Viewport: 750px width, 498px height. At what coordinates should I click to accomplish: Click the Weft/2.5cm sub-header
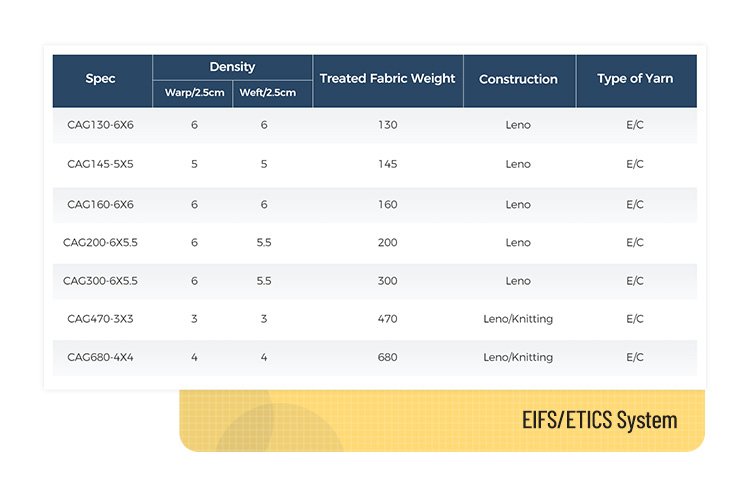tap(264, 93)
